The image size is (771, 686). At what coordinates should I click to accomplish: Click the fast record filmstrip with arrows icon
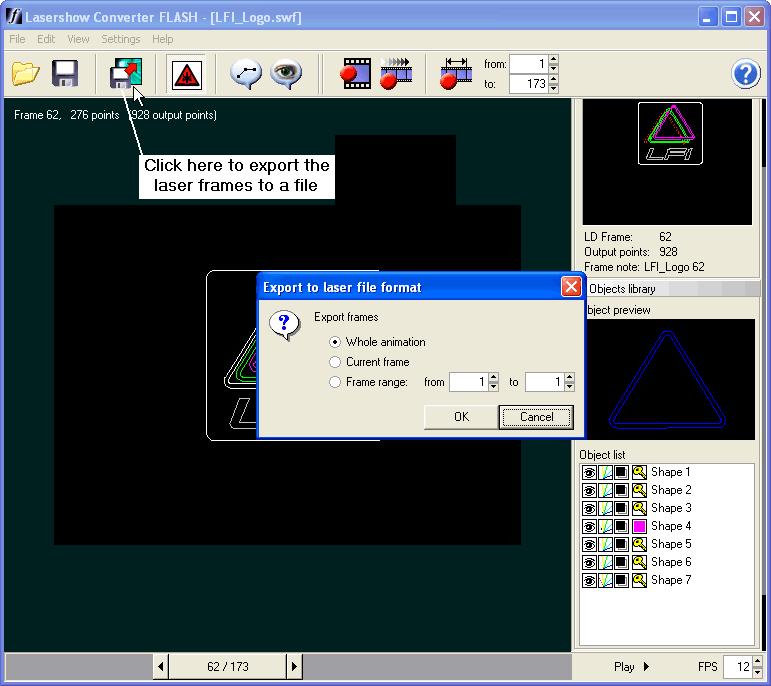[396, 74]
